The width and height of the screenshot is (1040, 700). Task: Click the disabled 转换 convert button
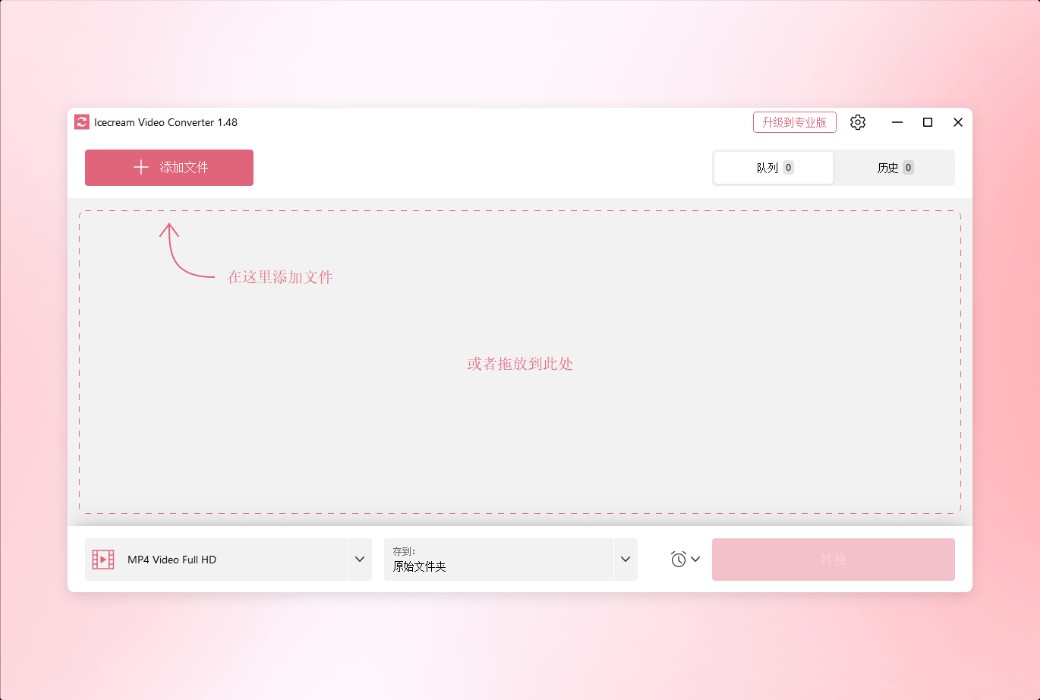click(x=833, y=559)
